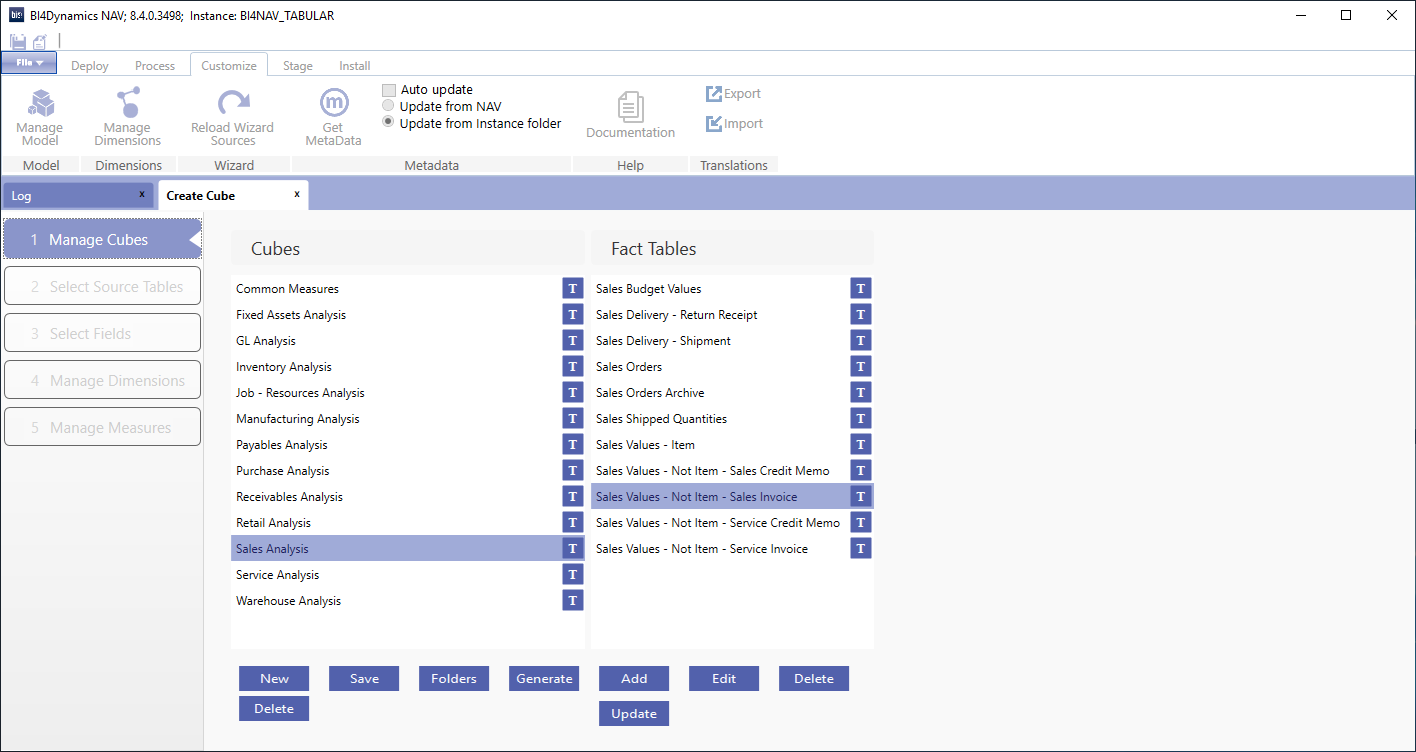Screen dimensions: 1416x752
Task: Click the T icon beside Sales Values - Item
Action: coord(860,445)
